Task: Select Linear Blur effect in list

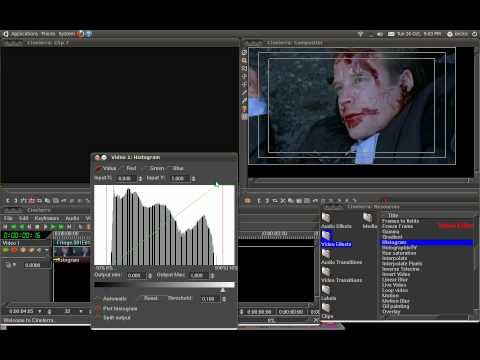Action: [x=395, y=280]
